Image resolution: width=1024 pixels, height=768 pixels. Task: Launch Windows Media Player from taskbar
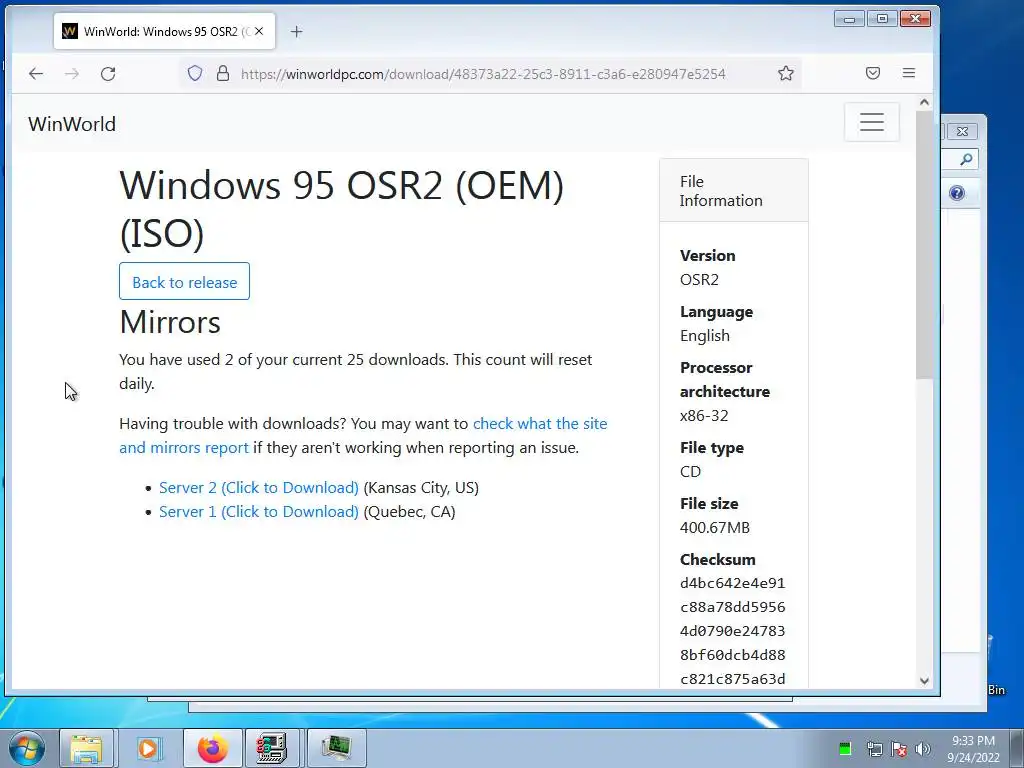click(x=148, y=748)
